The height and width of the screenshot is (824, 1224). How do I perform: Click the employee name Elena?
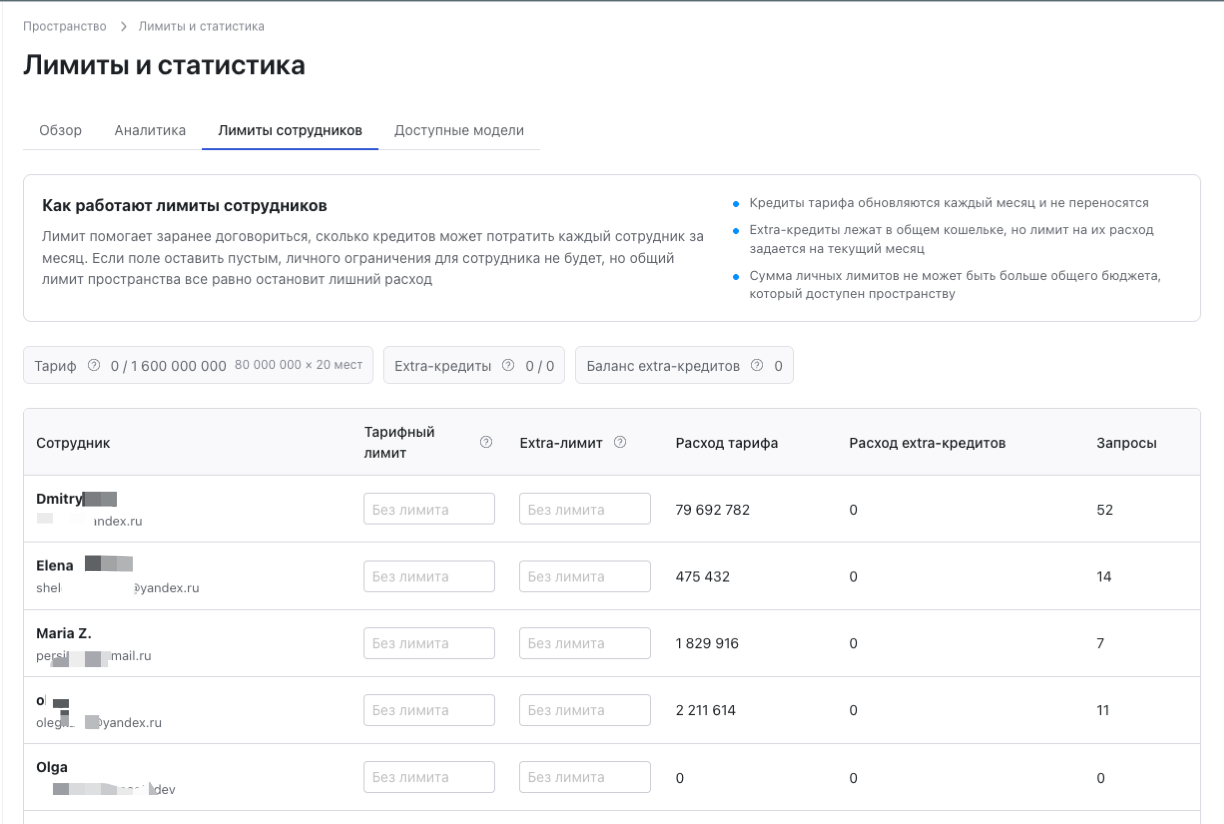[x=55, y=565]
